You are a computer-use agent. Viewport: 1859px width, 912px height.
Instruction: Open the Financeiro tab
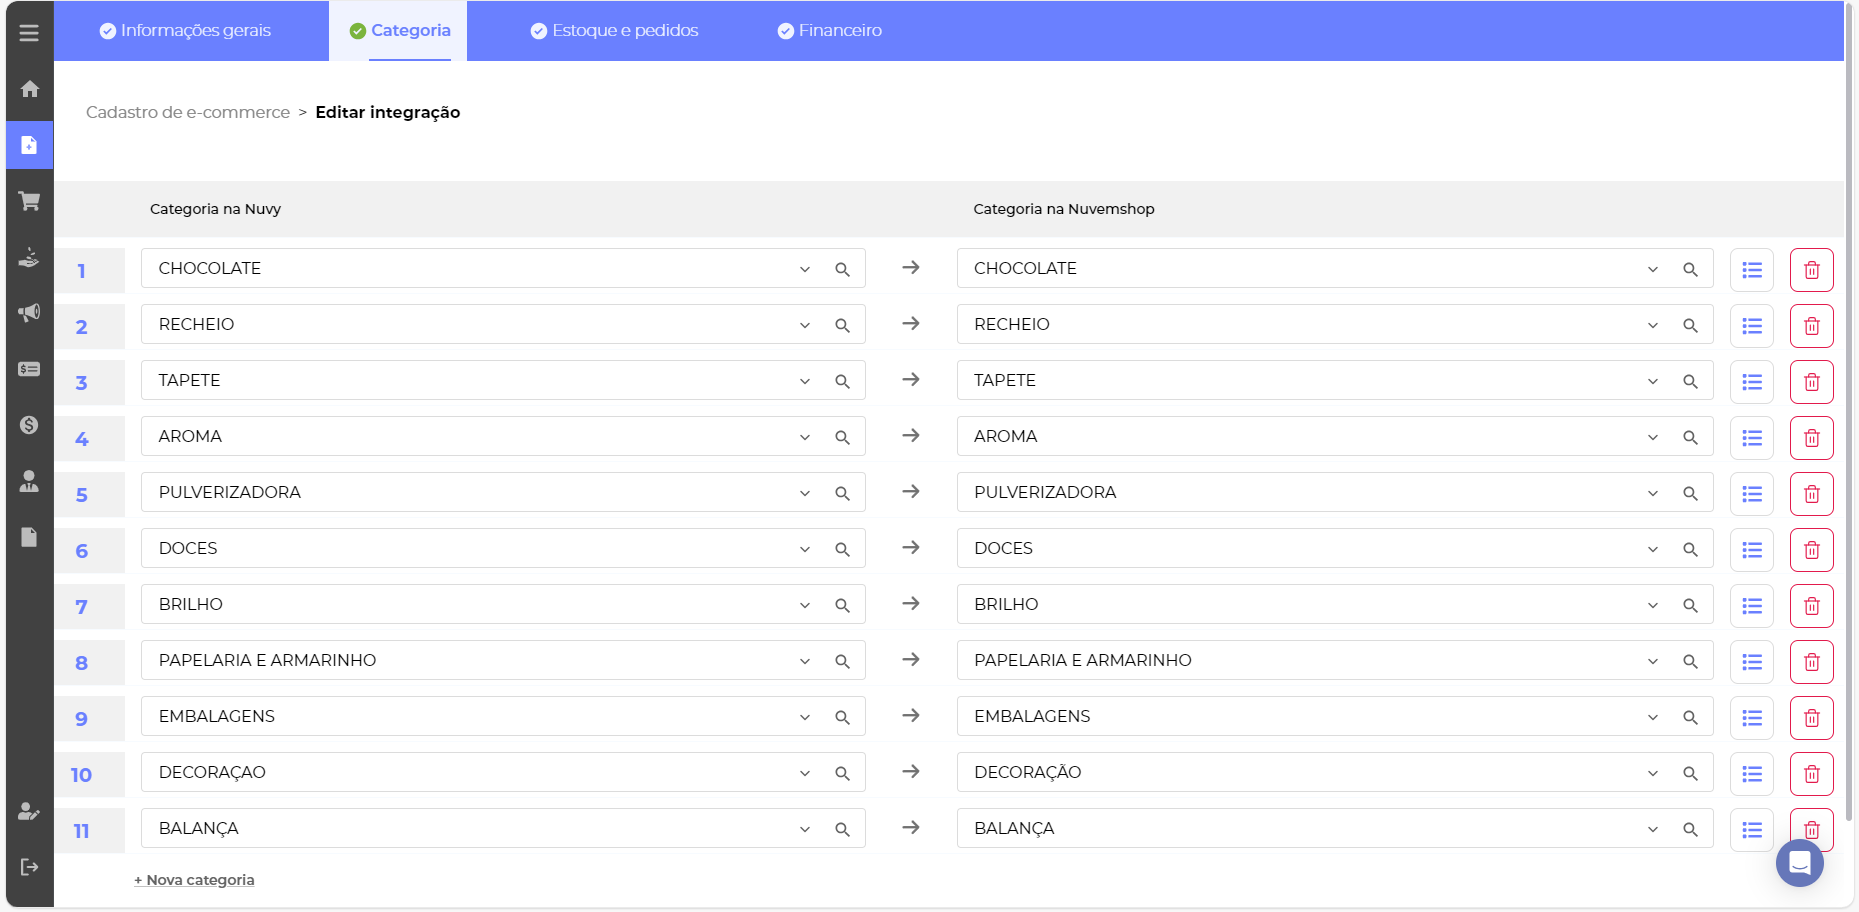(x=830, y=31)
